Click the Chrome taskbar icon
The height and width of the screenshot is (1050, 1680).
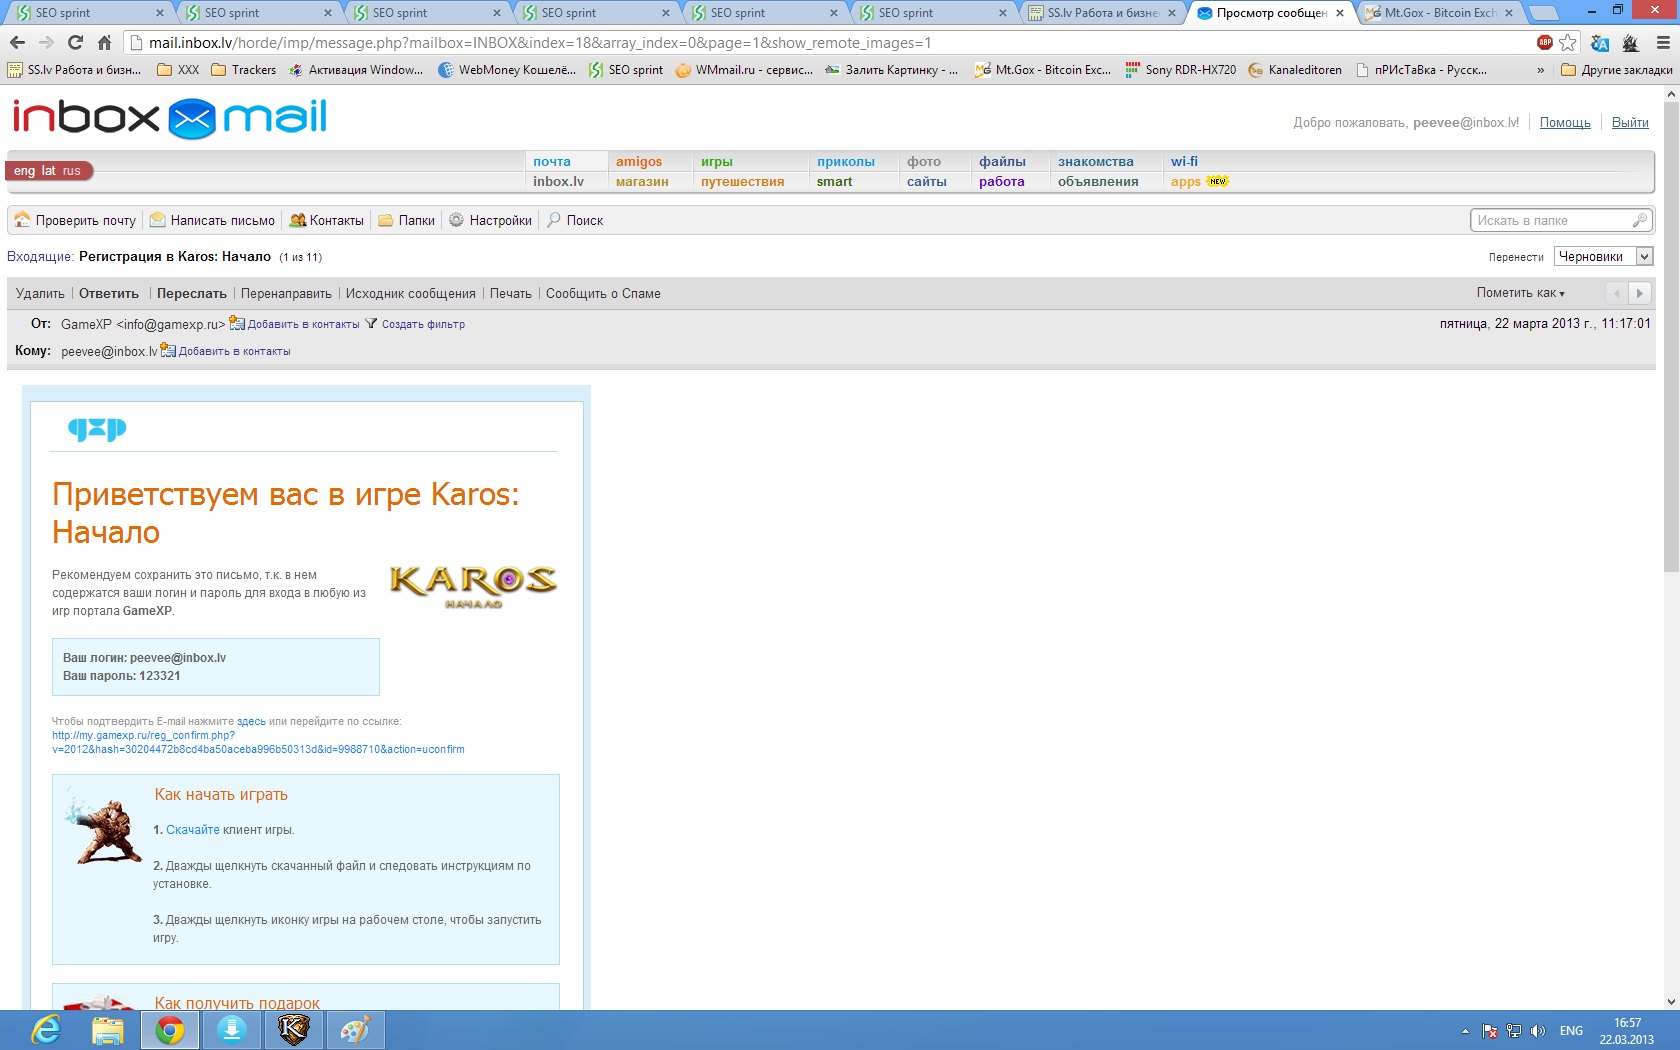pyautogui.click(x=169, y=1030)
